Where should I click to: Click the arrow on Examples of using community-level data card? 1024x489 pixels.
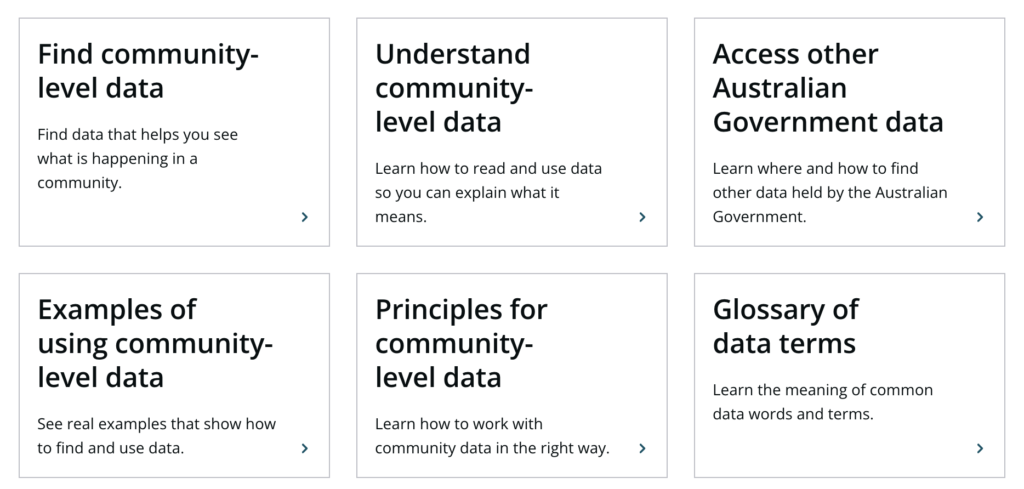pyautogui.click(x=305, y=448)
